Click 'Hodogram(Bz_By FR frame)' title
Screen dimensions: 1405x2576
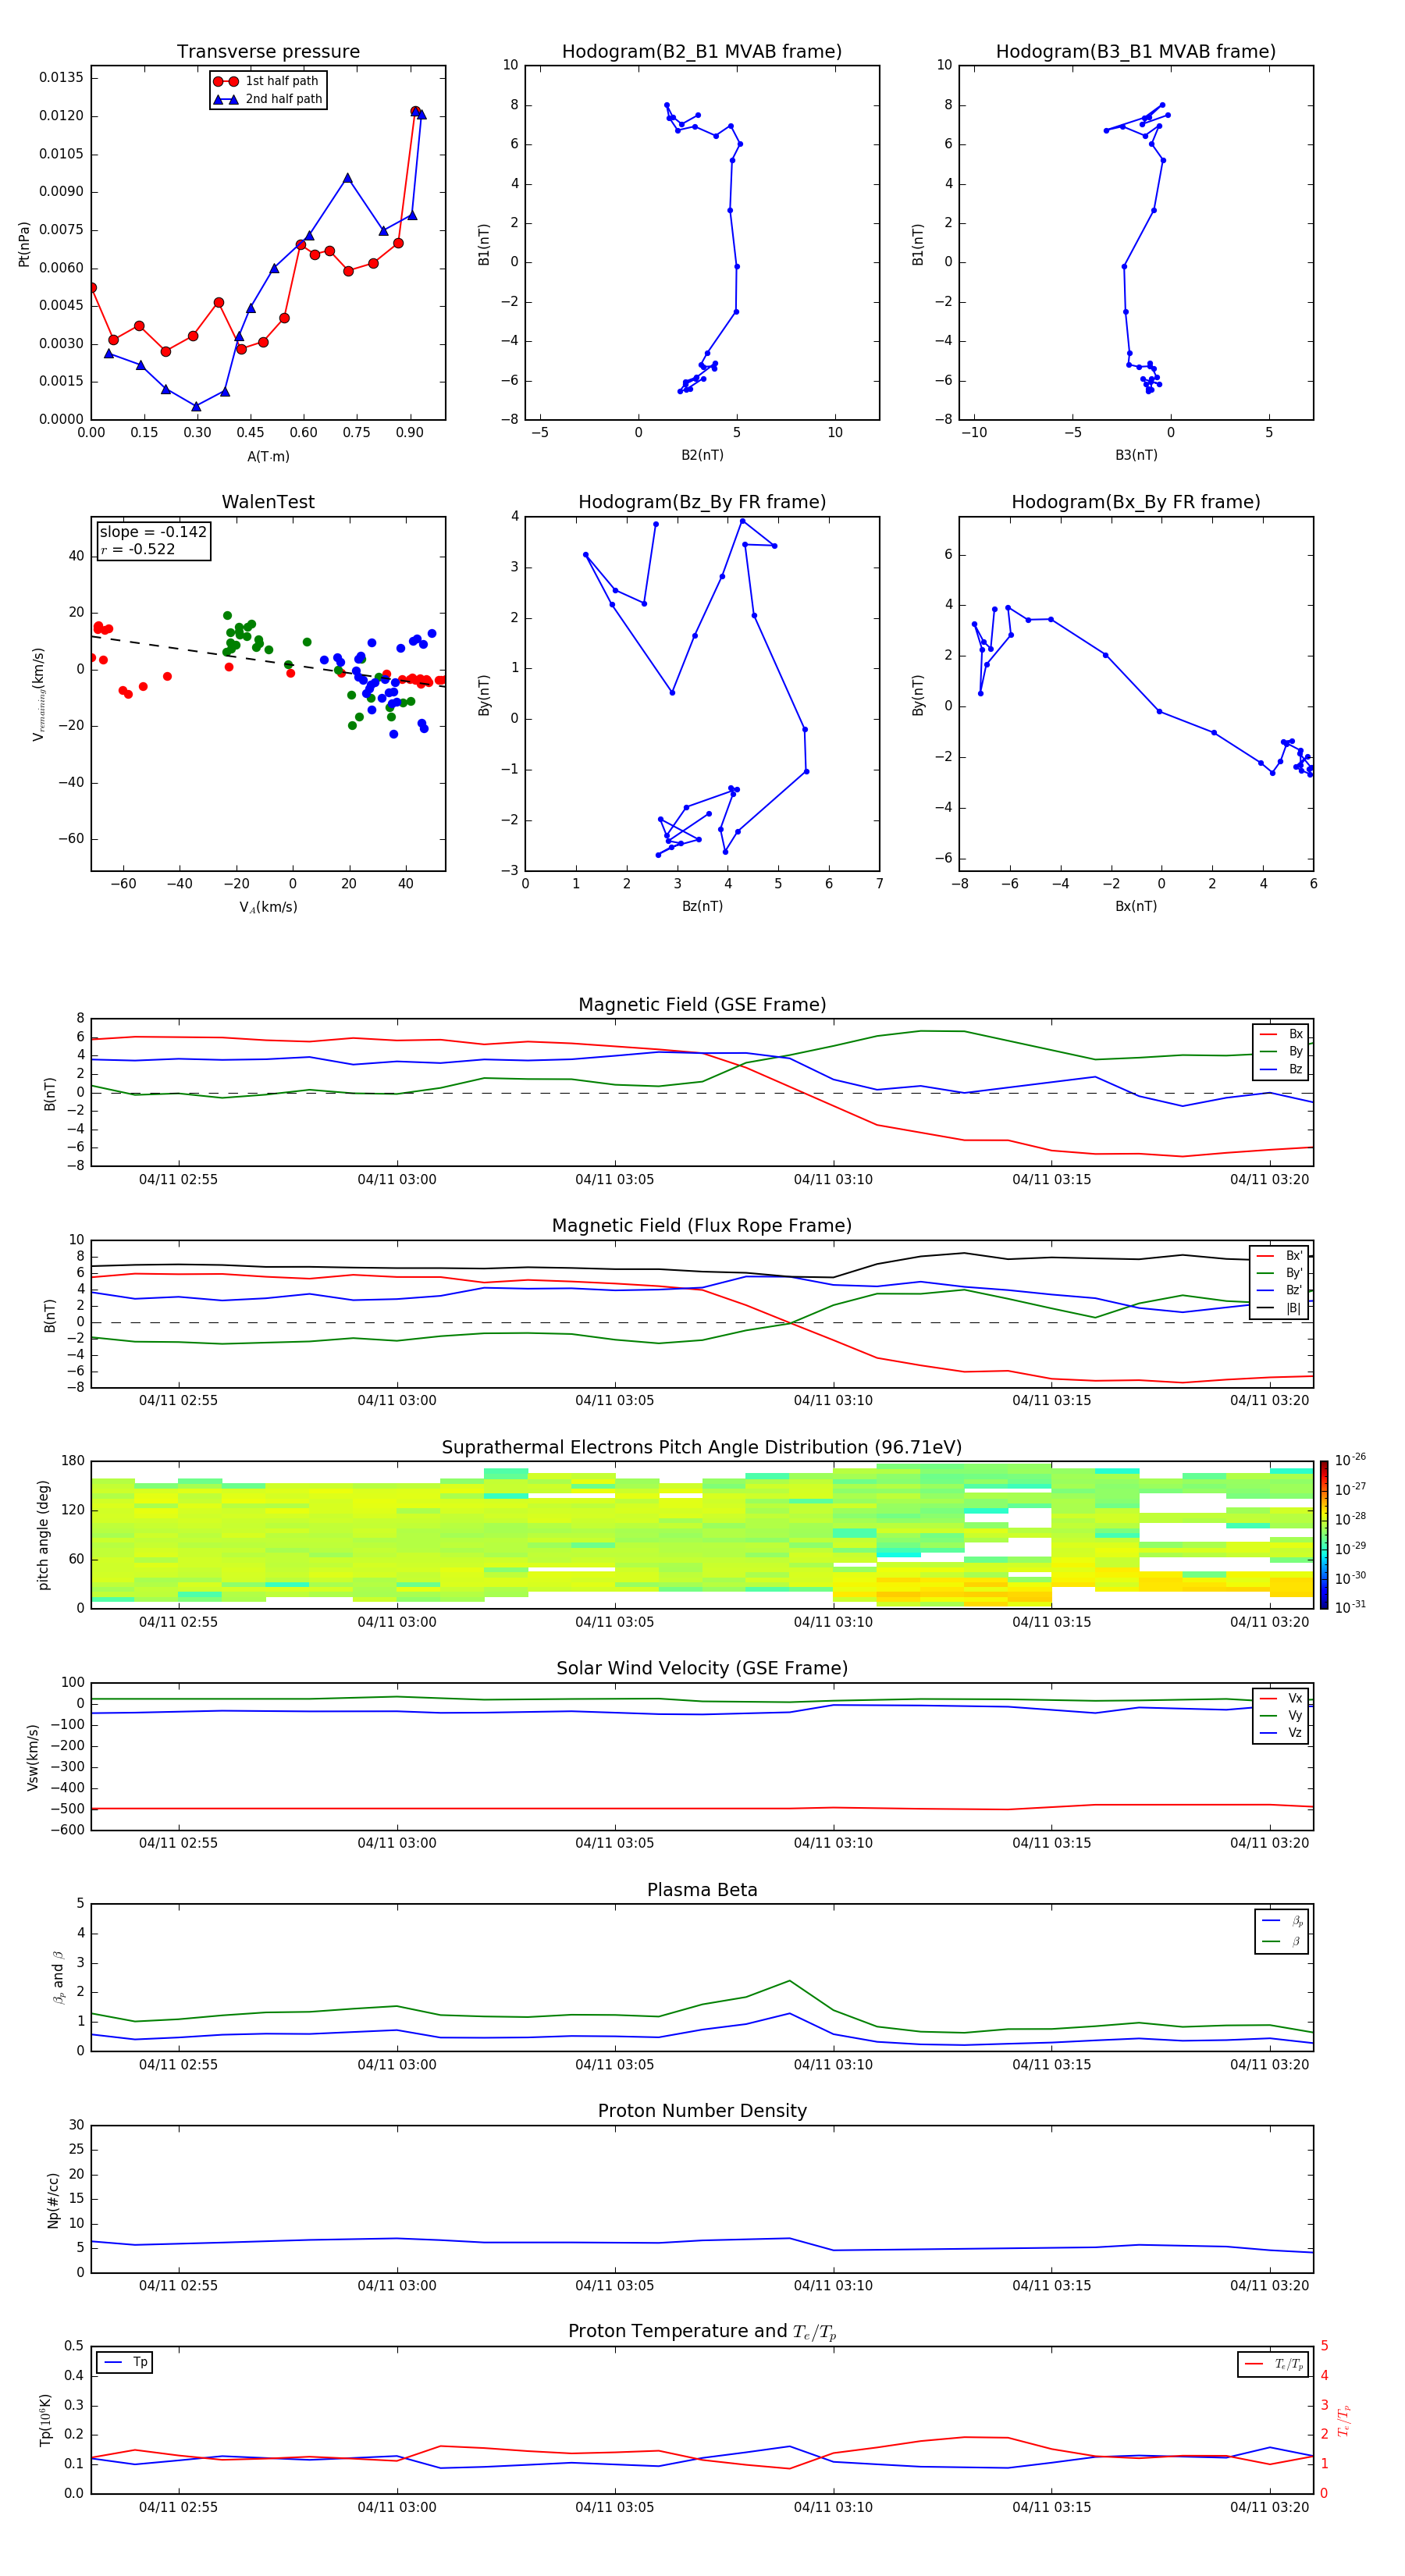tap(702, 502)
